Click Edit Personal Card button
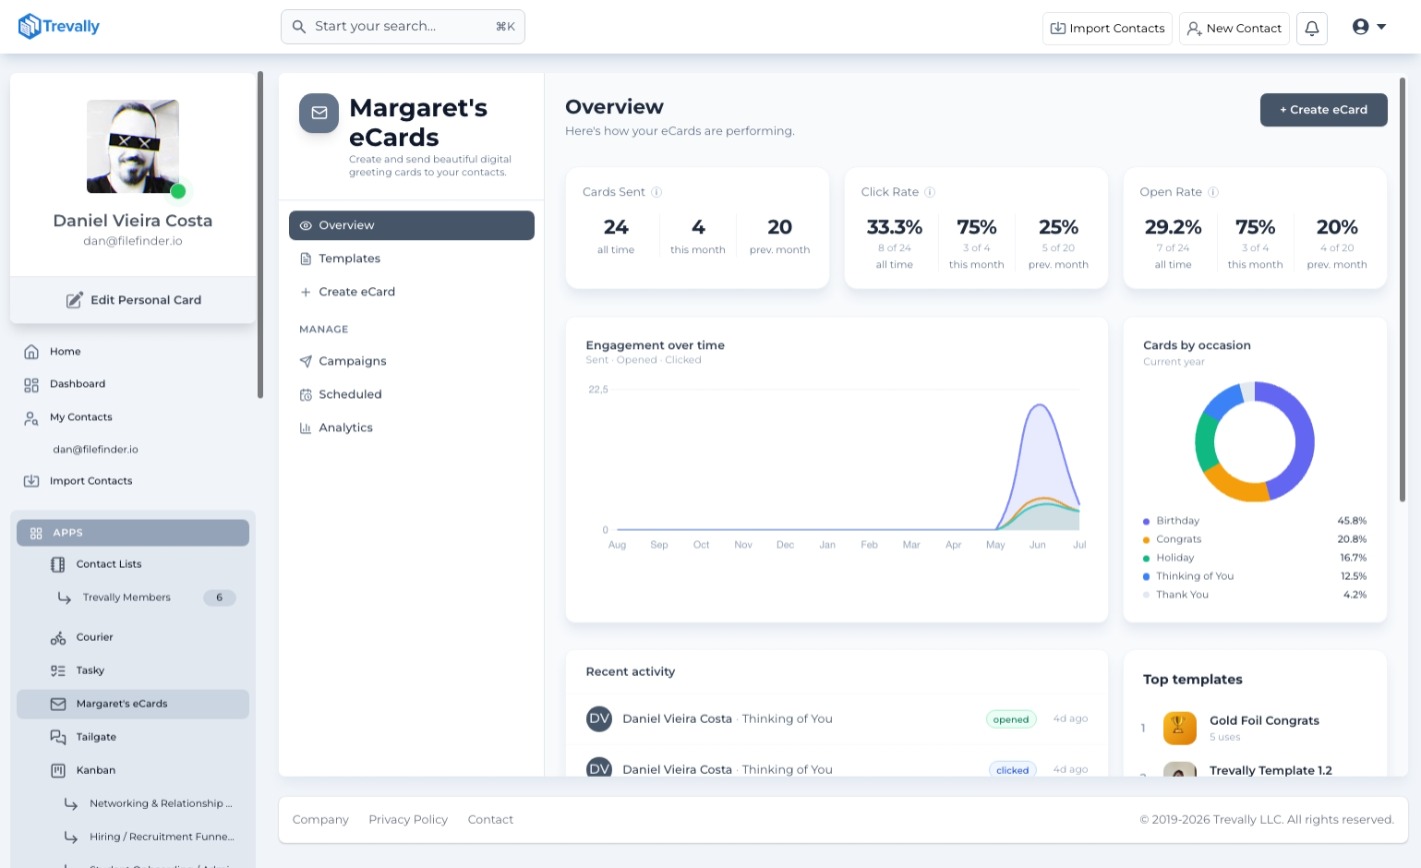Viewport: 1421px width, 868px height. click(x=133, y=300)
